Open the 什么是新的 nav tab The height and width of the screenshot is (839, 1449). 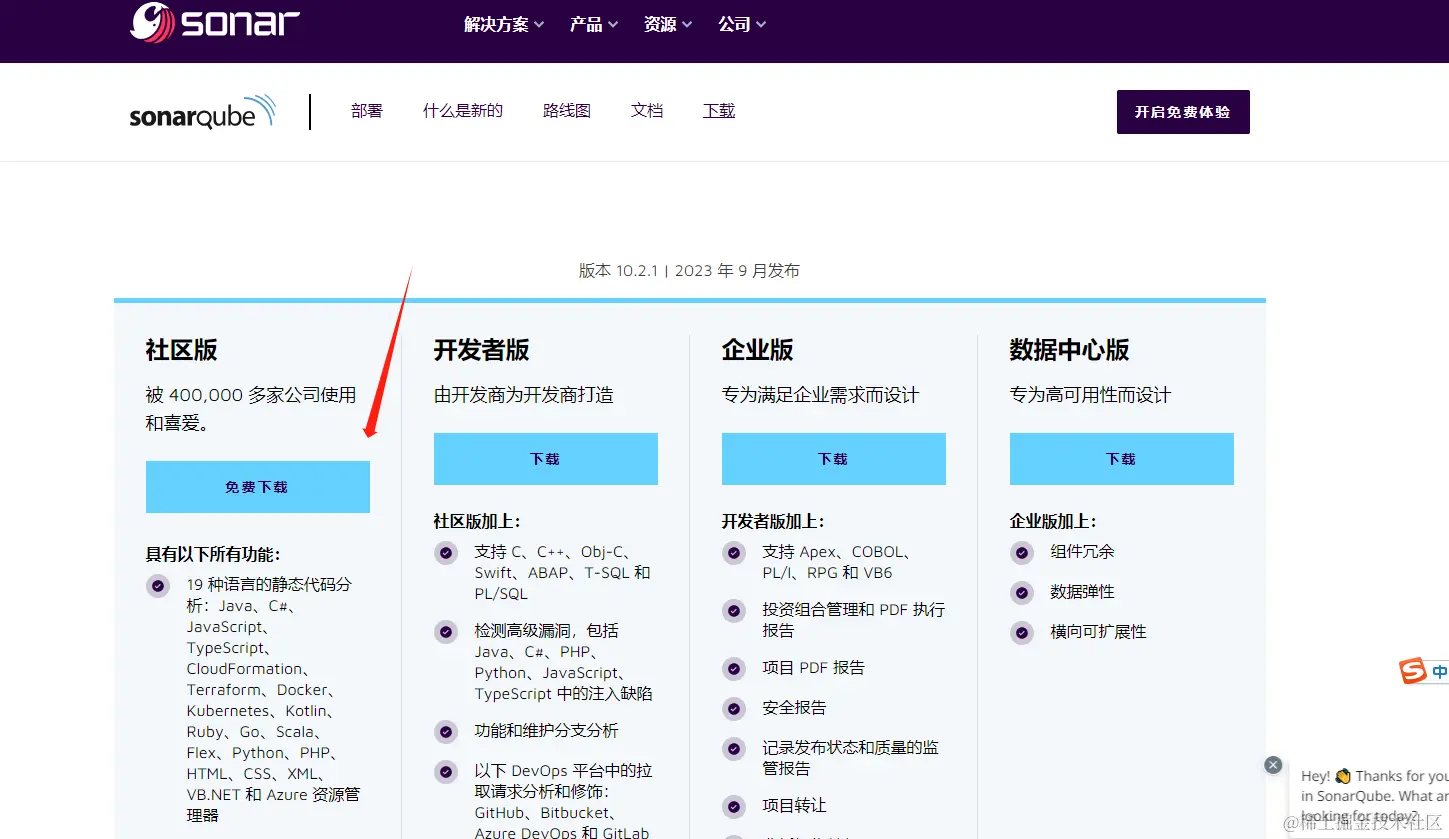click(463, 111)
